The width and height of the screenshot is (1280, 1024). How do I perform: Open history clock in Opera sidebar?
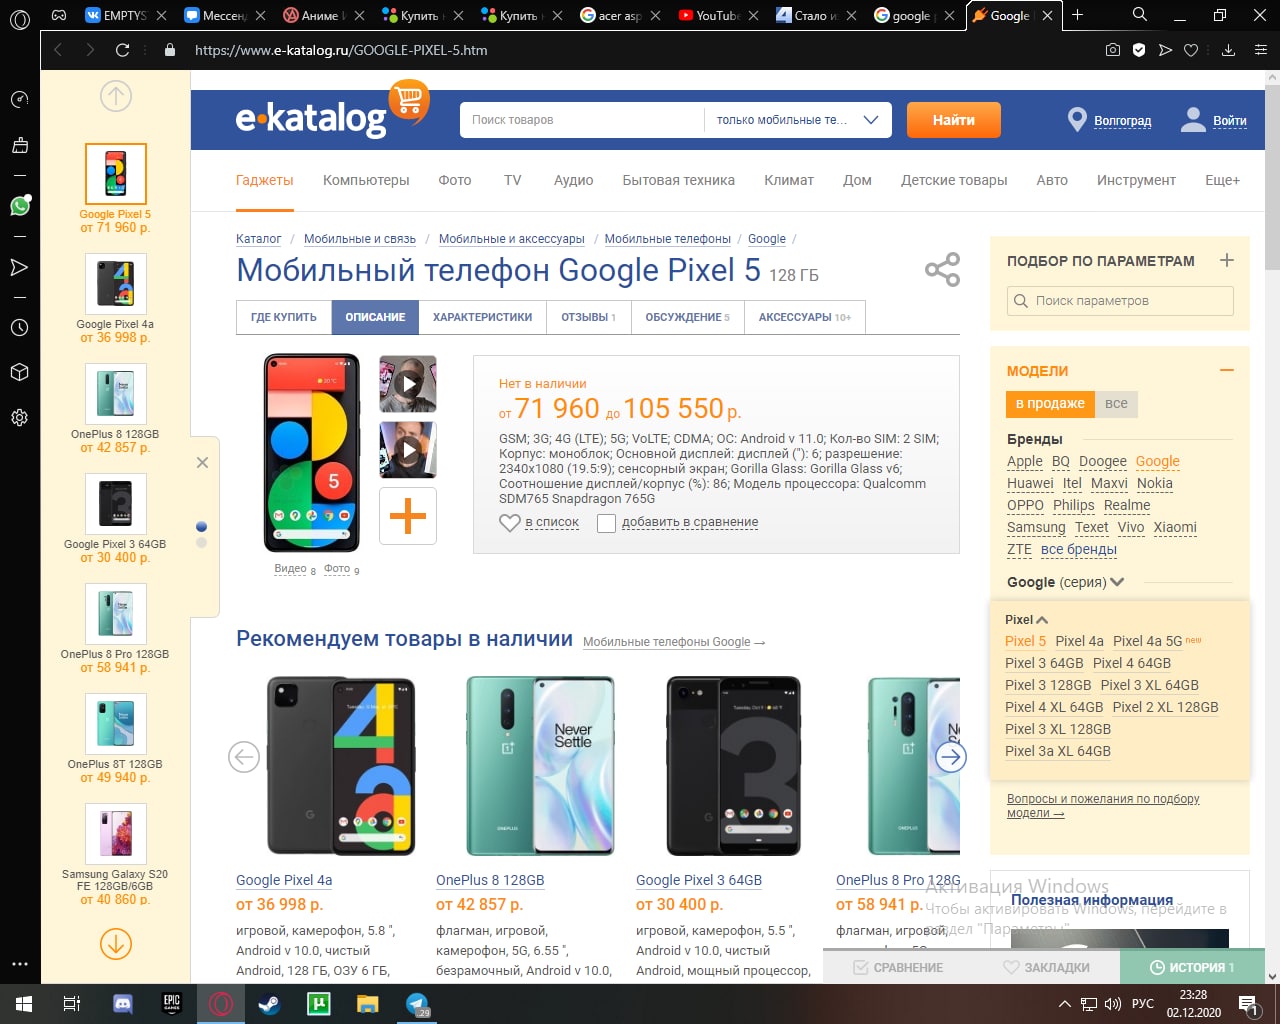19,327
